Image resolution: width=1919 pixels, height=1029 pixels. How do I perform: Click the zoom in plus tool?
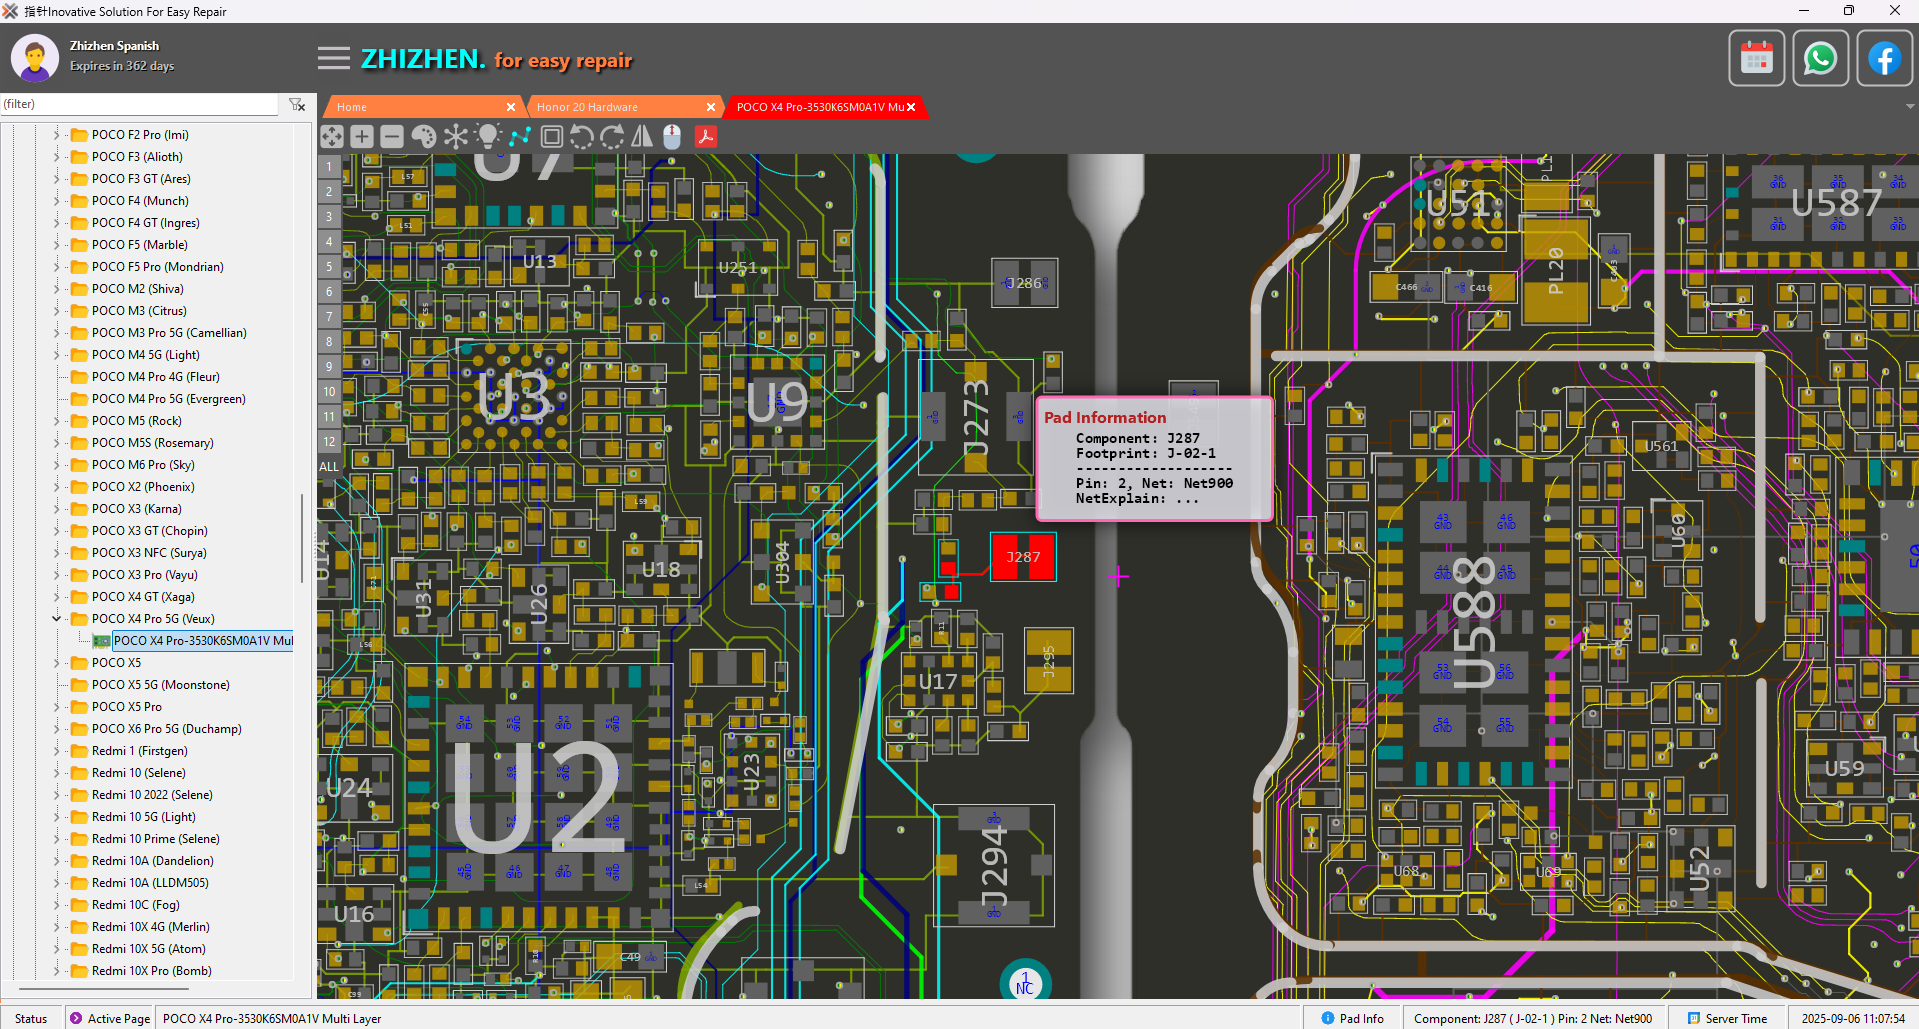[x=362, y=136]
